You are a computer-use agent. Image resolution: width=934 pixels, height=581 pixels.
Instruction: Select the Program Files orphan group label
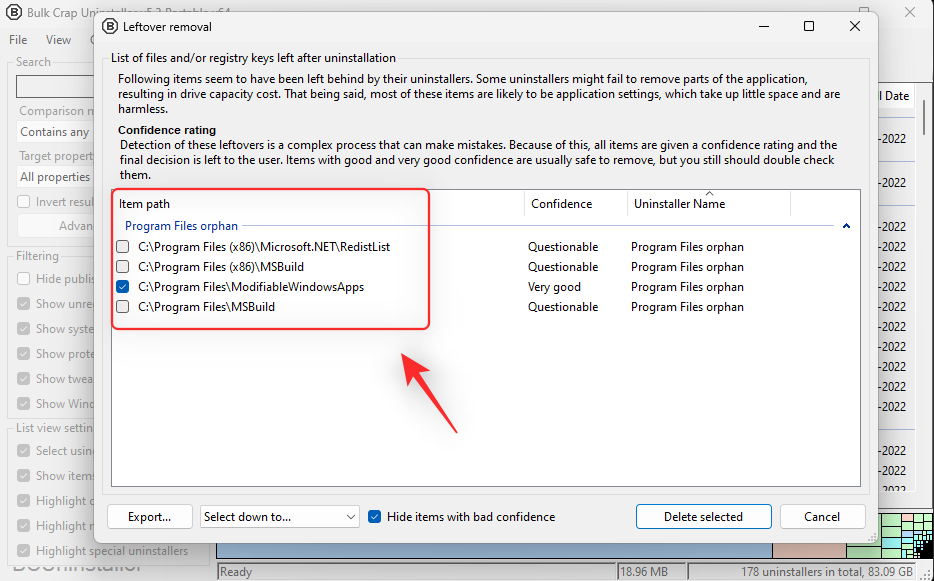point(181,226)
